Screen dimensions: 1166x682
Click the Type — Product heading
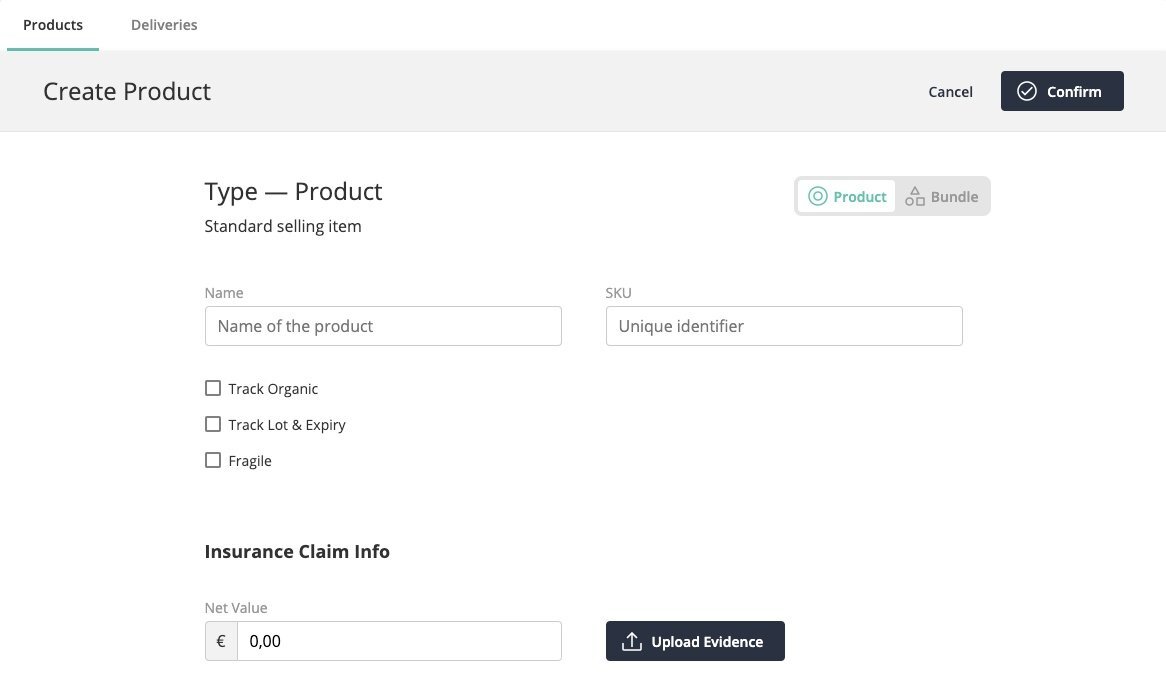pyautogui.click(x=293, y=191)
